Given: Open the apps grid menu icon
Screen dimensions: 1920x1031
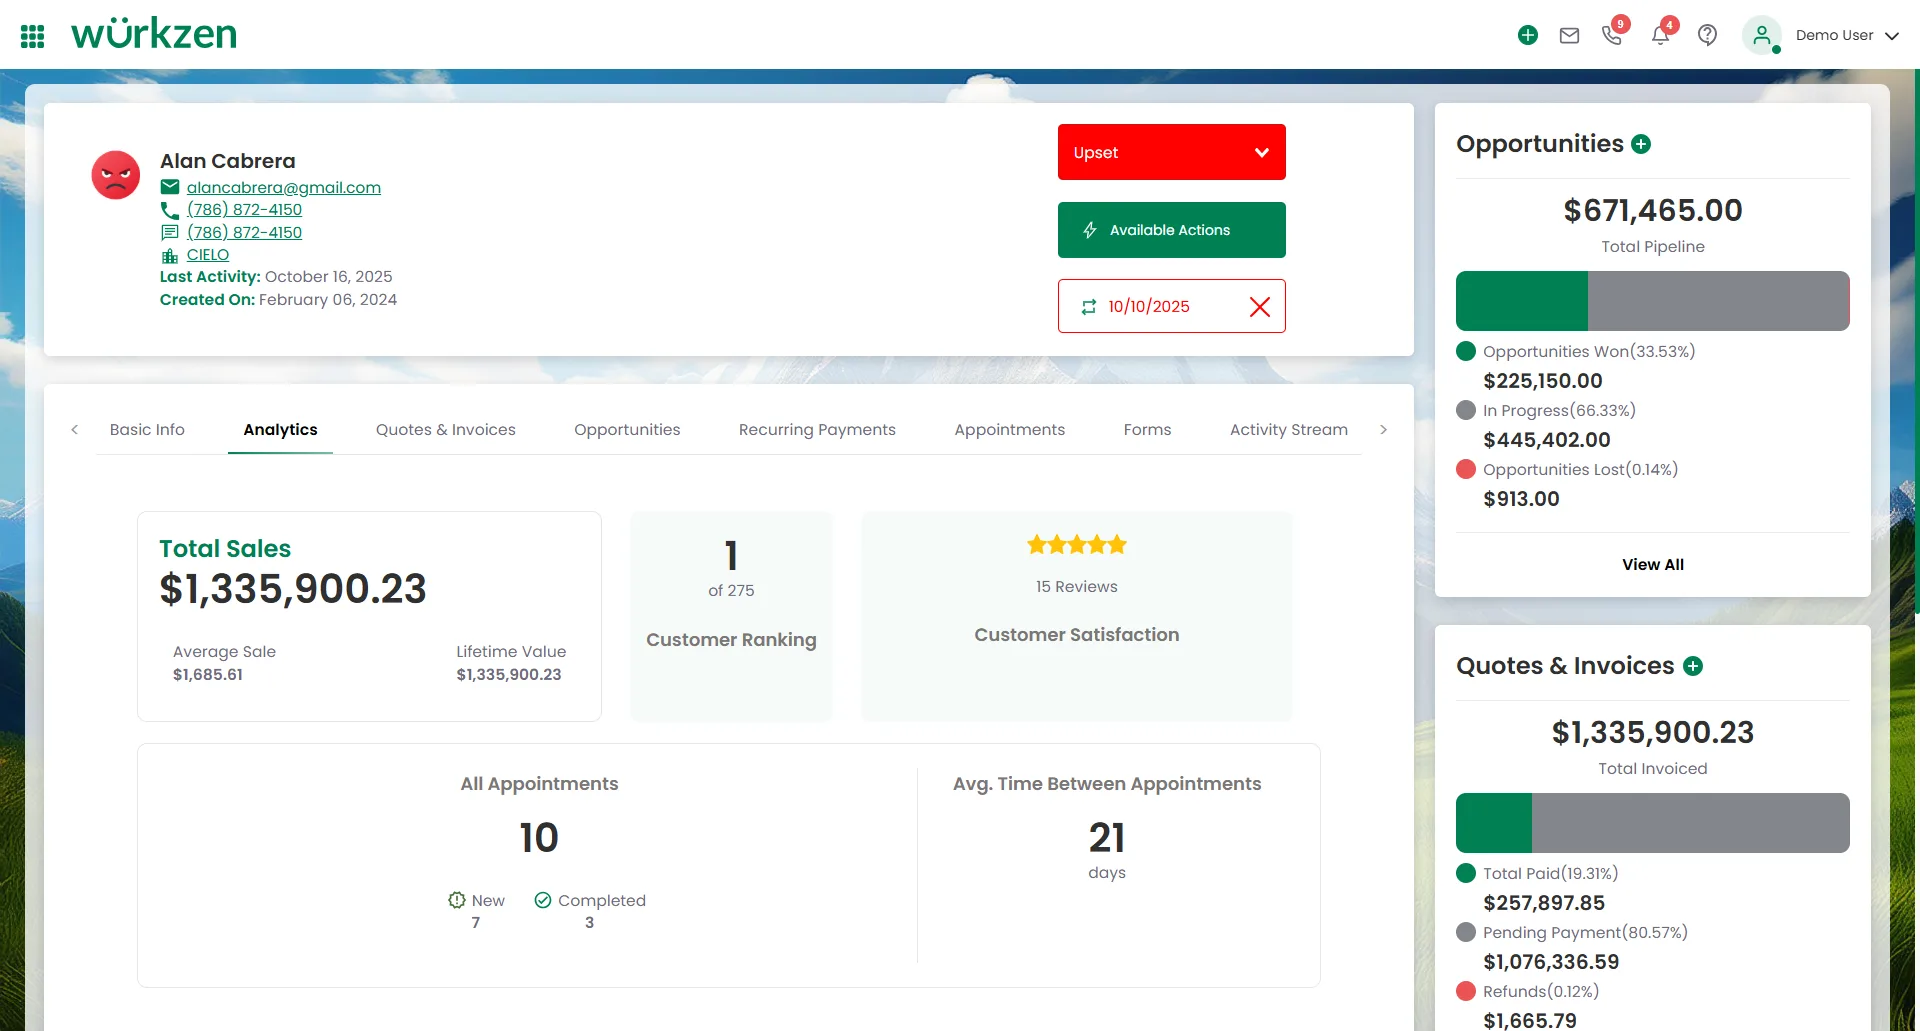Looking at the screenshot, I should point(32,36).
